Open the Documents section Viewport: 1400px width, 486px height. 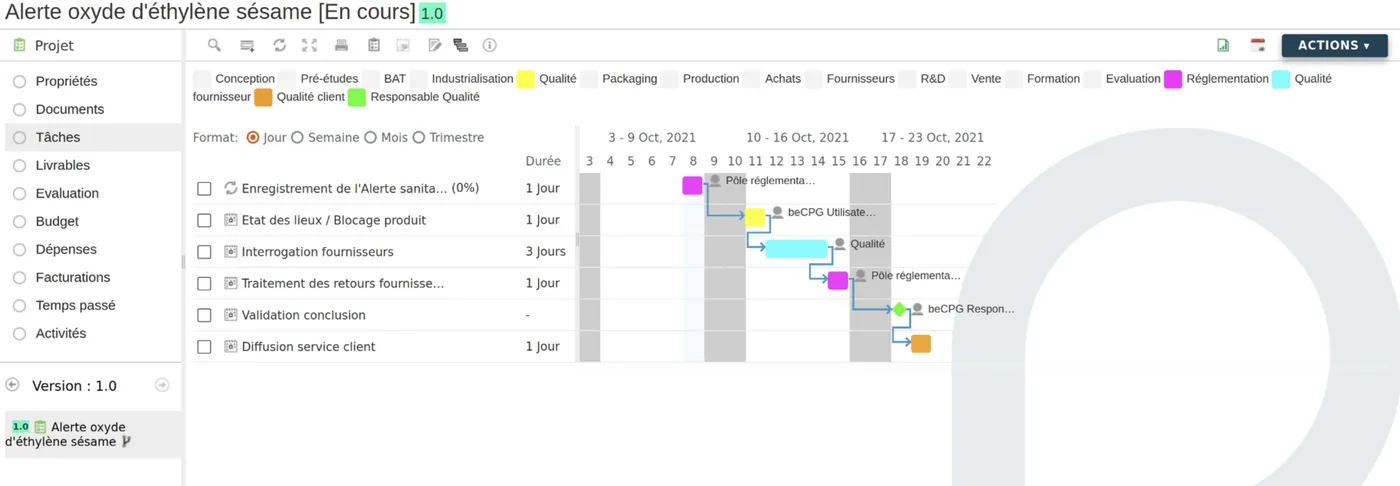[70, 109]
